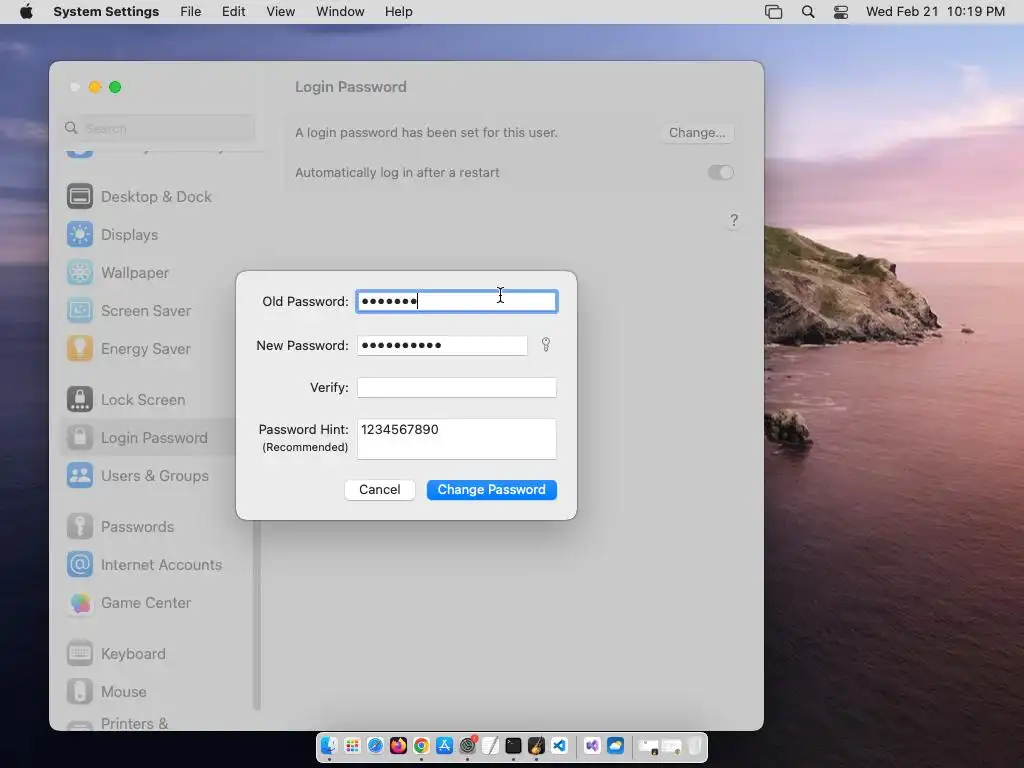
Task: Launch GarageBand from the dock
Action: pyautogui.click(x=536, y=746)
